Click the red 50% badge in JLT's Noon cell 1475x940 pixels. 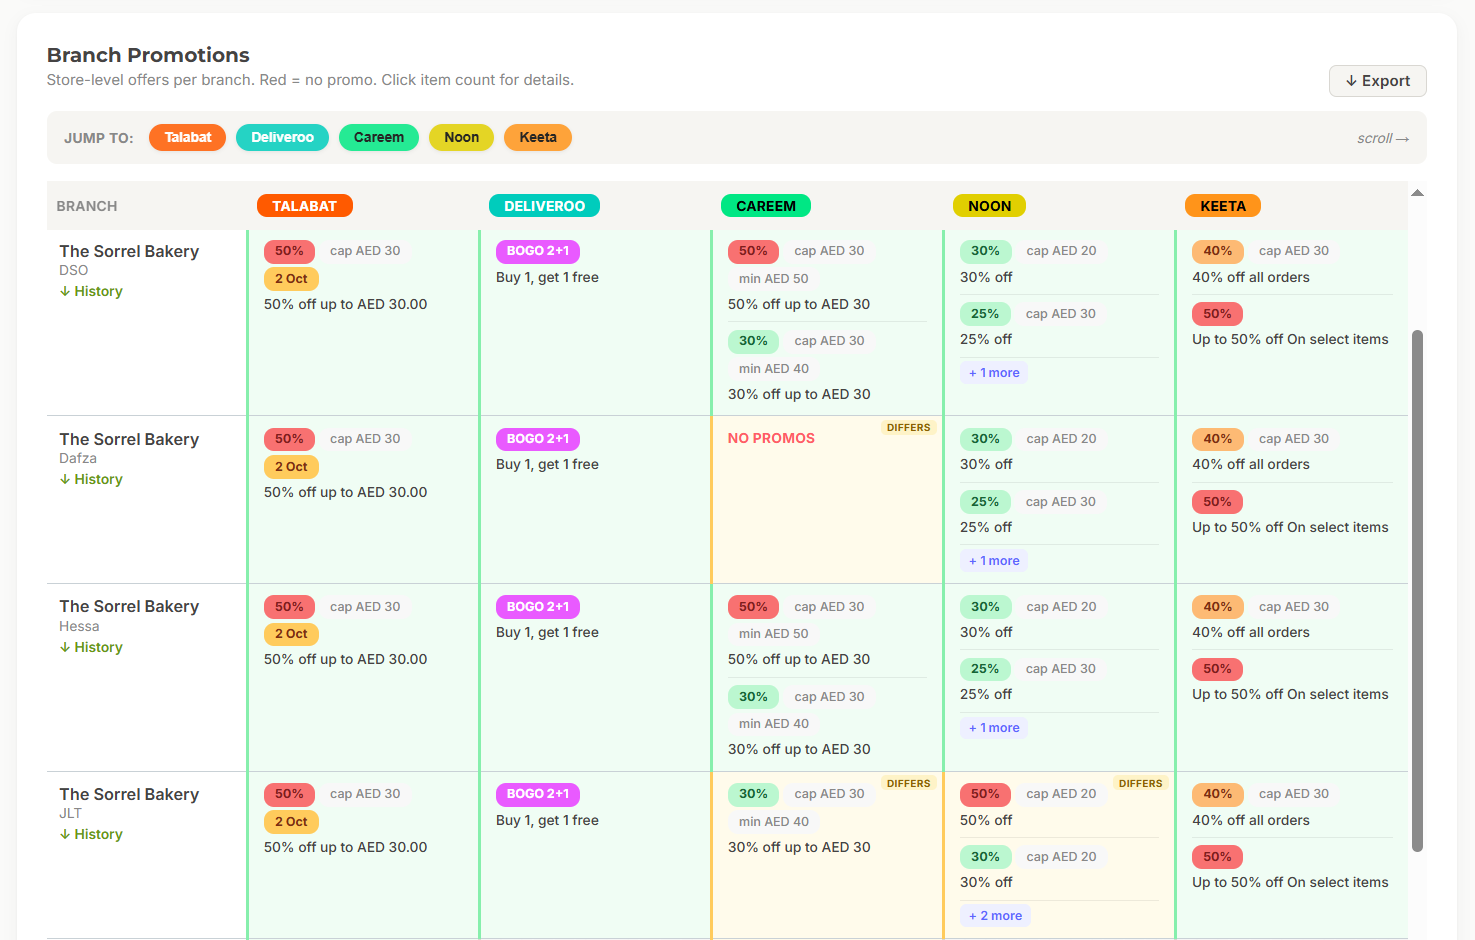tap(985, 794)
